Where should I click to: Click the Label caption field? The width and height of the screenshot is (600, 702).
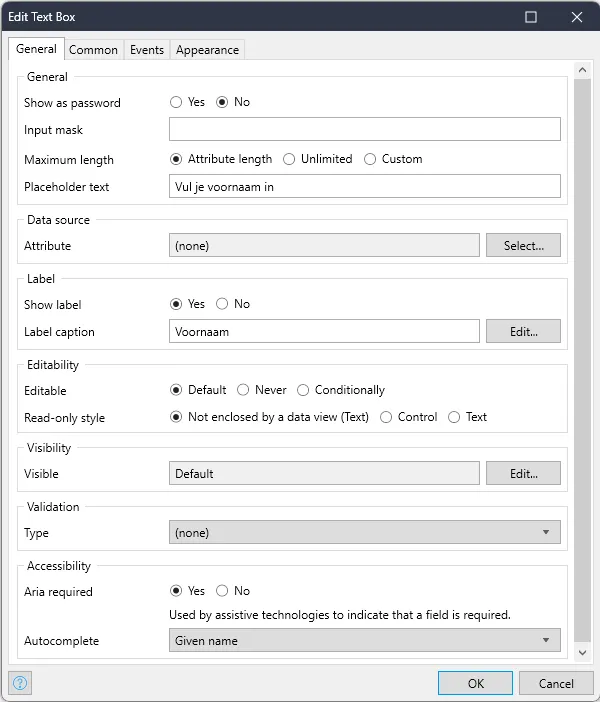(x=324, y=331)
